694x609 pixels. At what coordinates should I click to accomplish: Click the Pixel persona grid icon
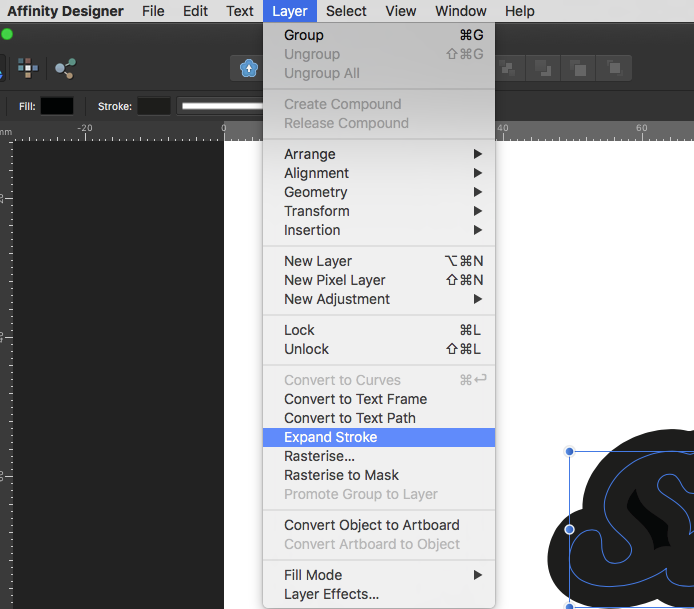pyautogui.click(x=28, y=68)
